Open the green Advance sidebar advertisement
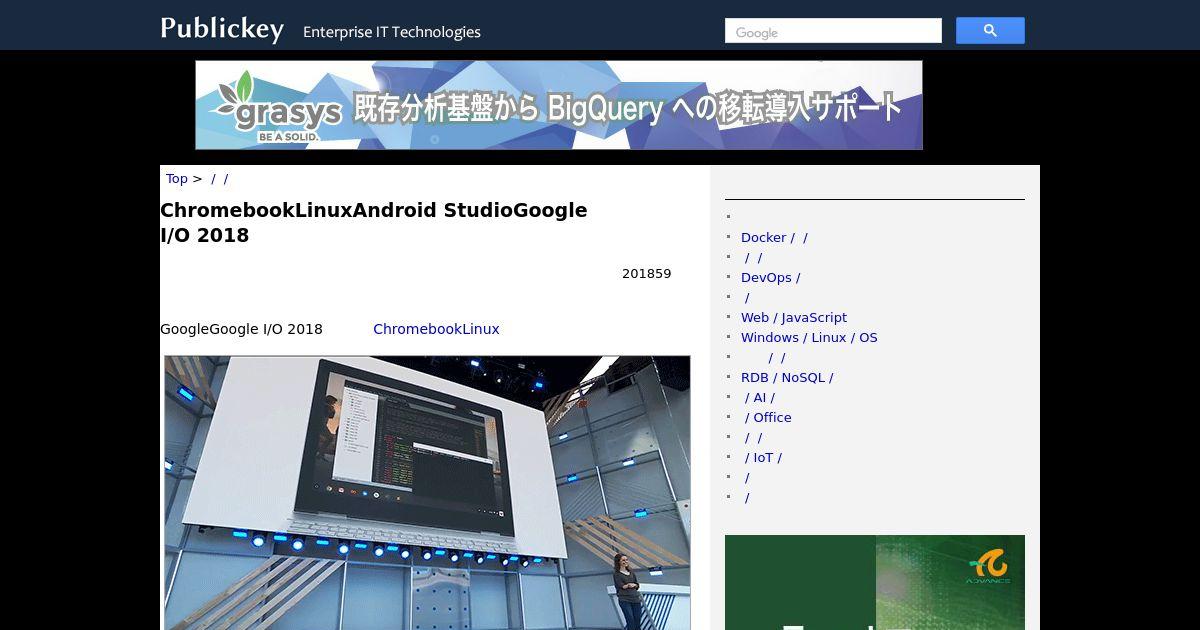The image size is (1200, 630). coord(875,582)
